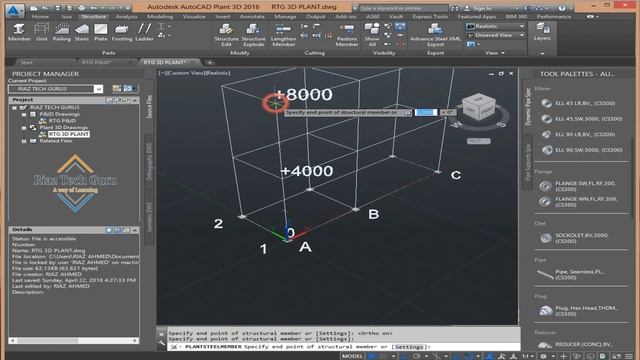Open the AutoCAD application menu logo
The width and height of the screenshot is (640, 360).
14,10
